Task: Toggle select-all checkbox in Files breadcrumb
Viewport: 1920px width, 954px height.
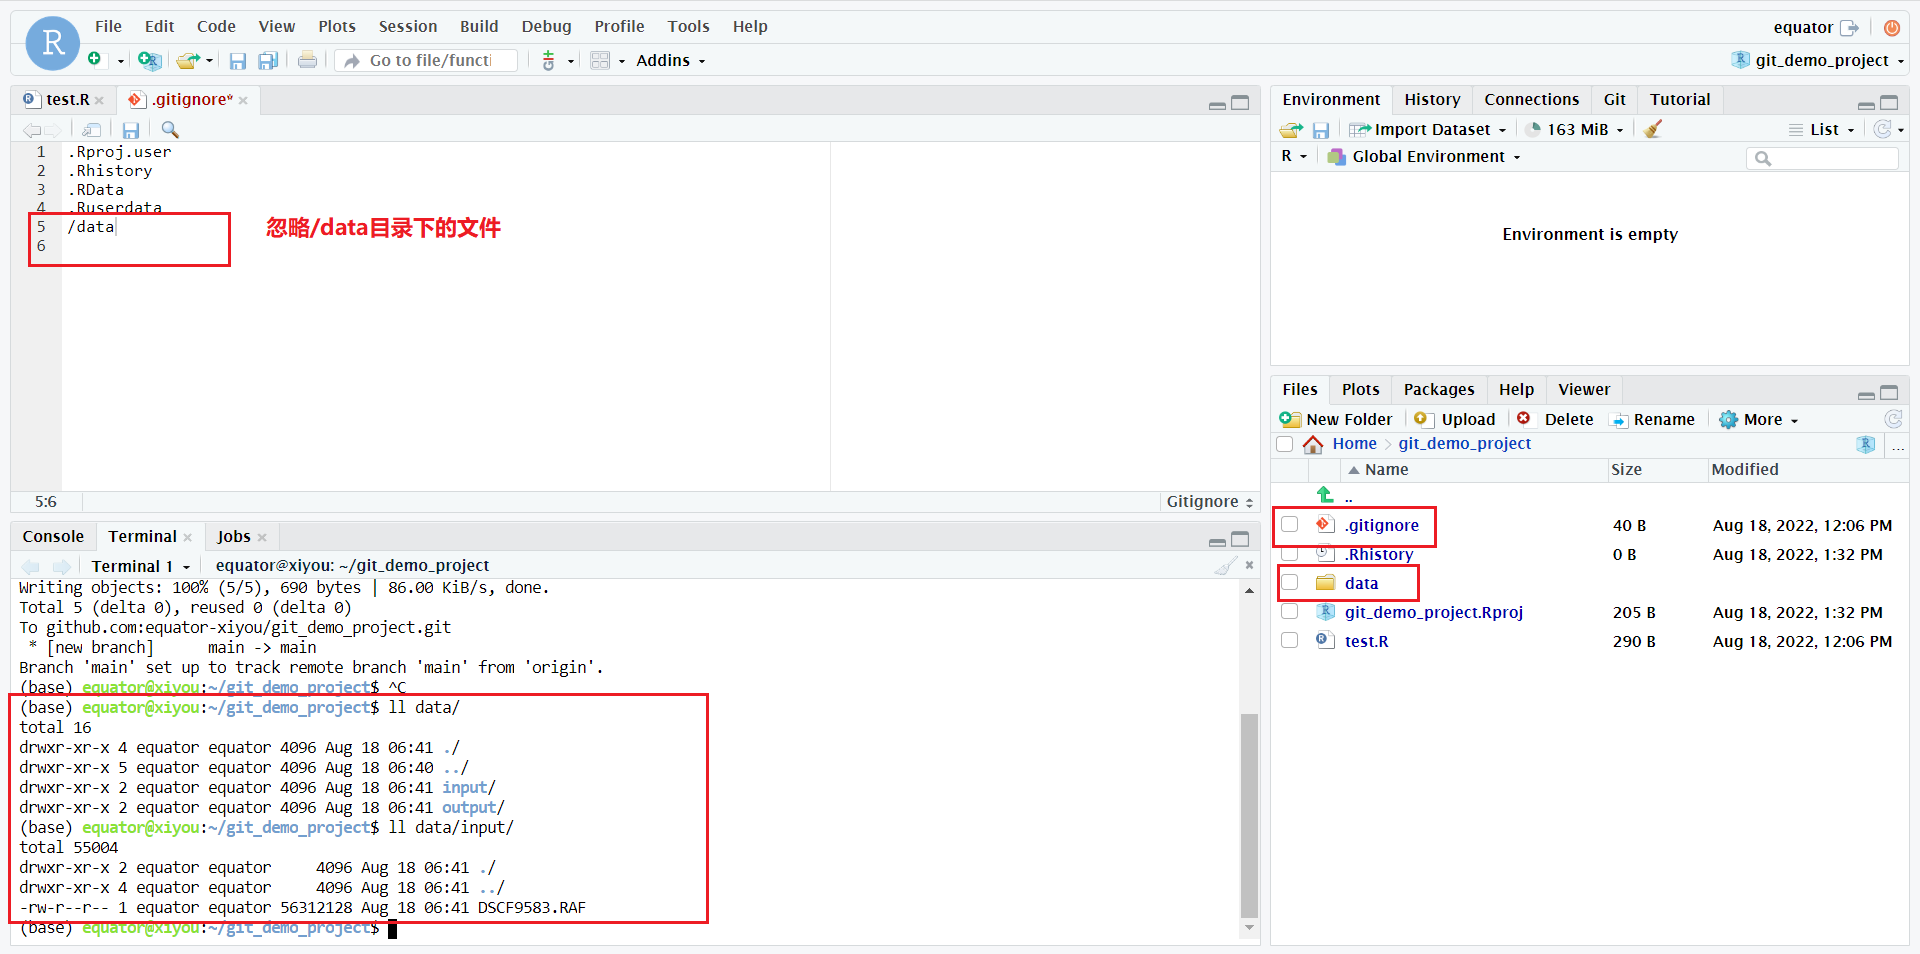Action: point(1285,444)
